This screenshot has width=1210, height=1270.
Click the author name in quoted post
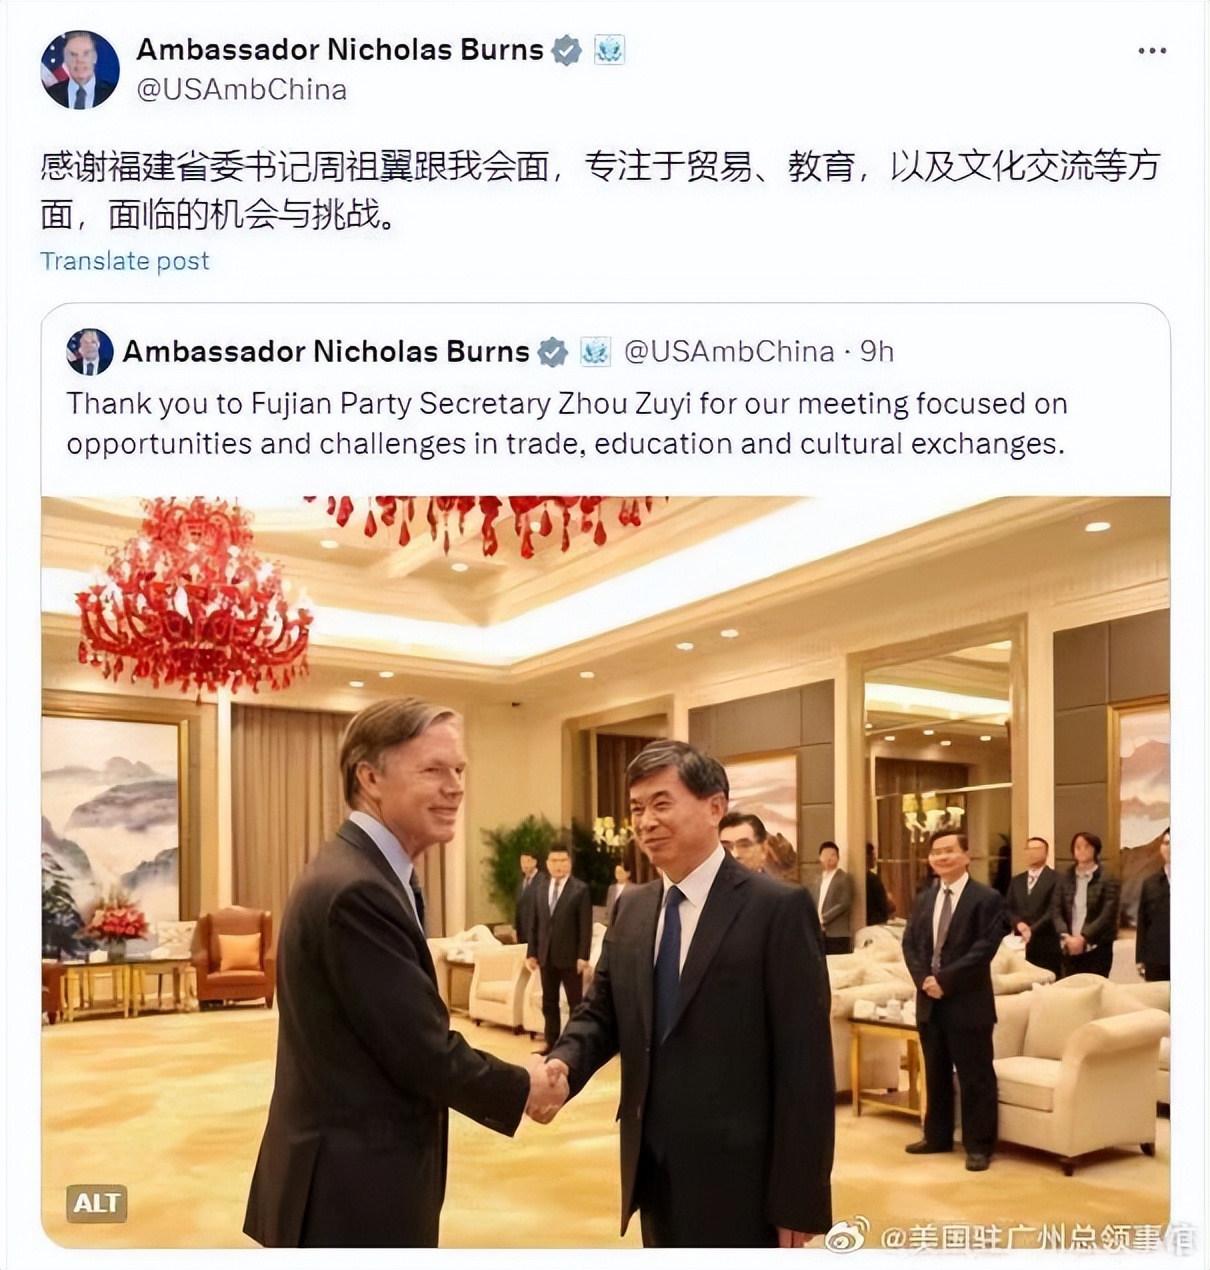pos(326,352)
